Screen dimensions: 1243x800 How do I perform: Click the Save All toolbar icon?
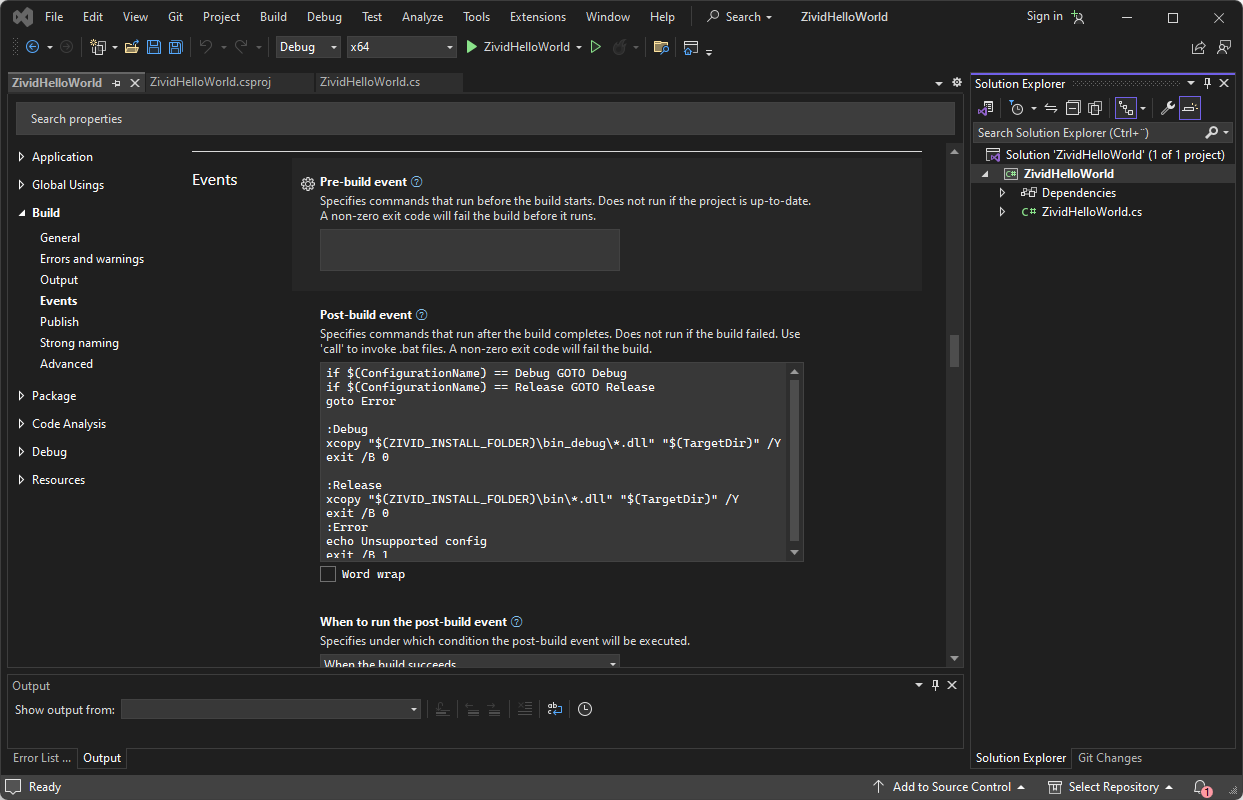(176, 47)
